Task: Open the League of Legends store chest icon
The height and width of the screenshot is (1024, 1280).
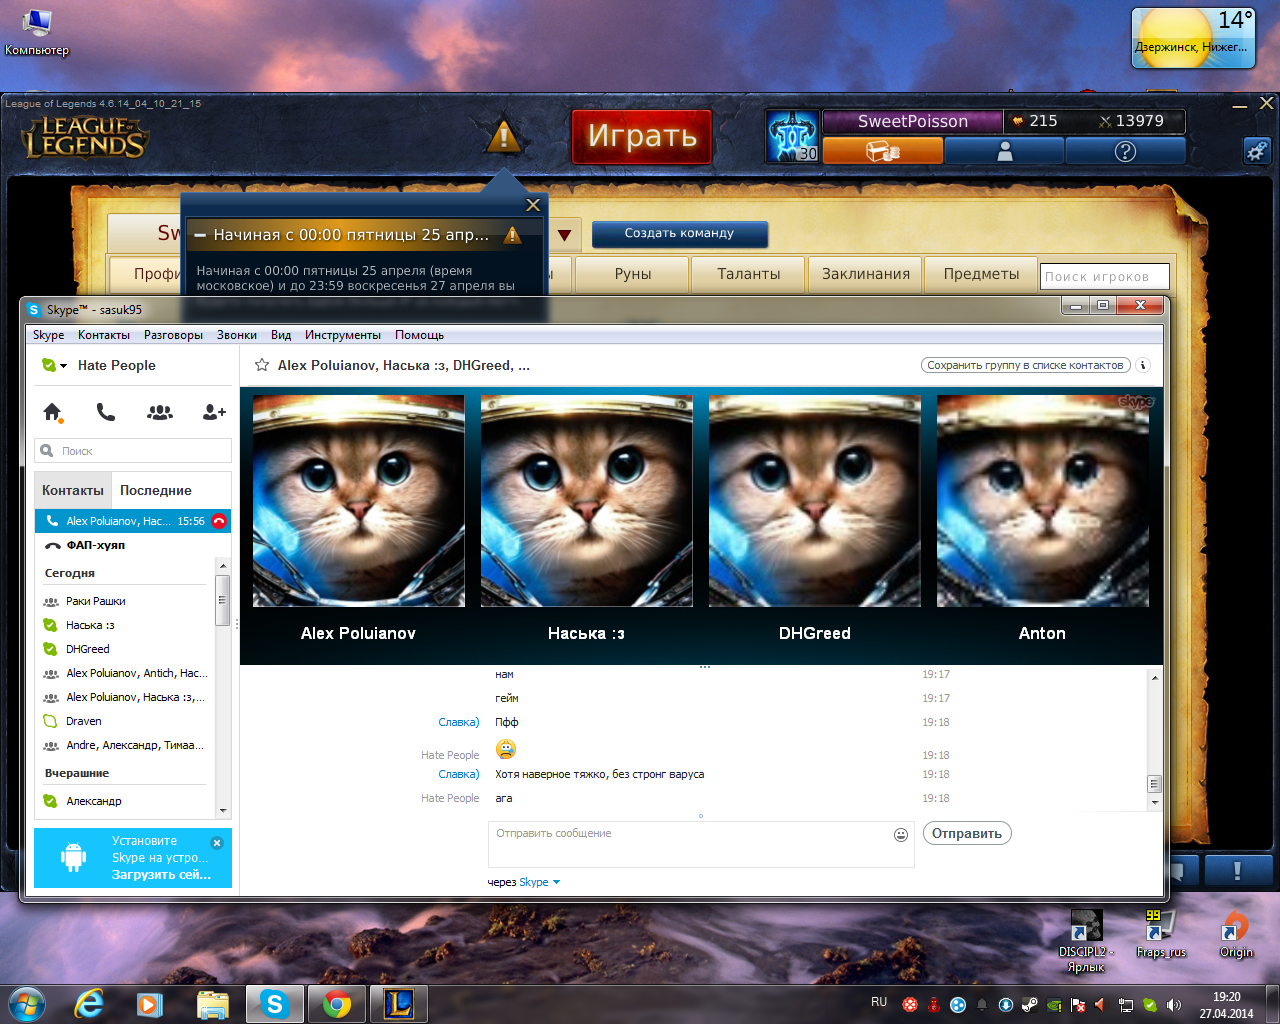Action: [883, 151]
